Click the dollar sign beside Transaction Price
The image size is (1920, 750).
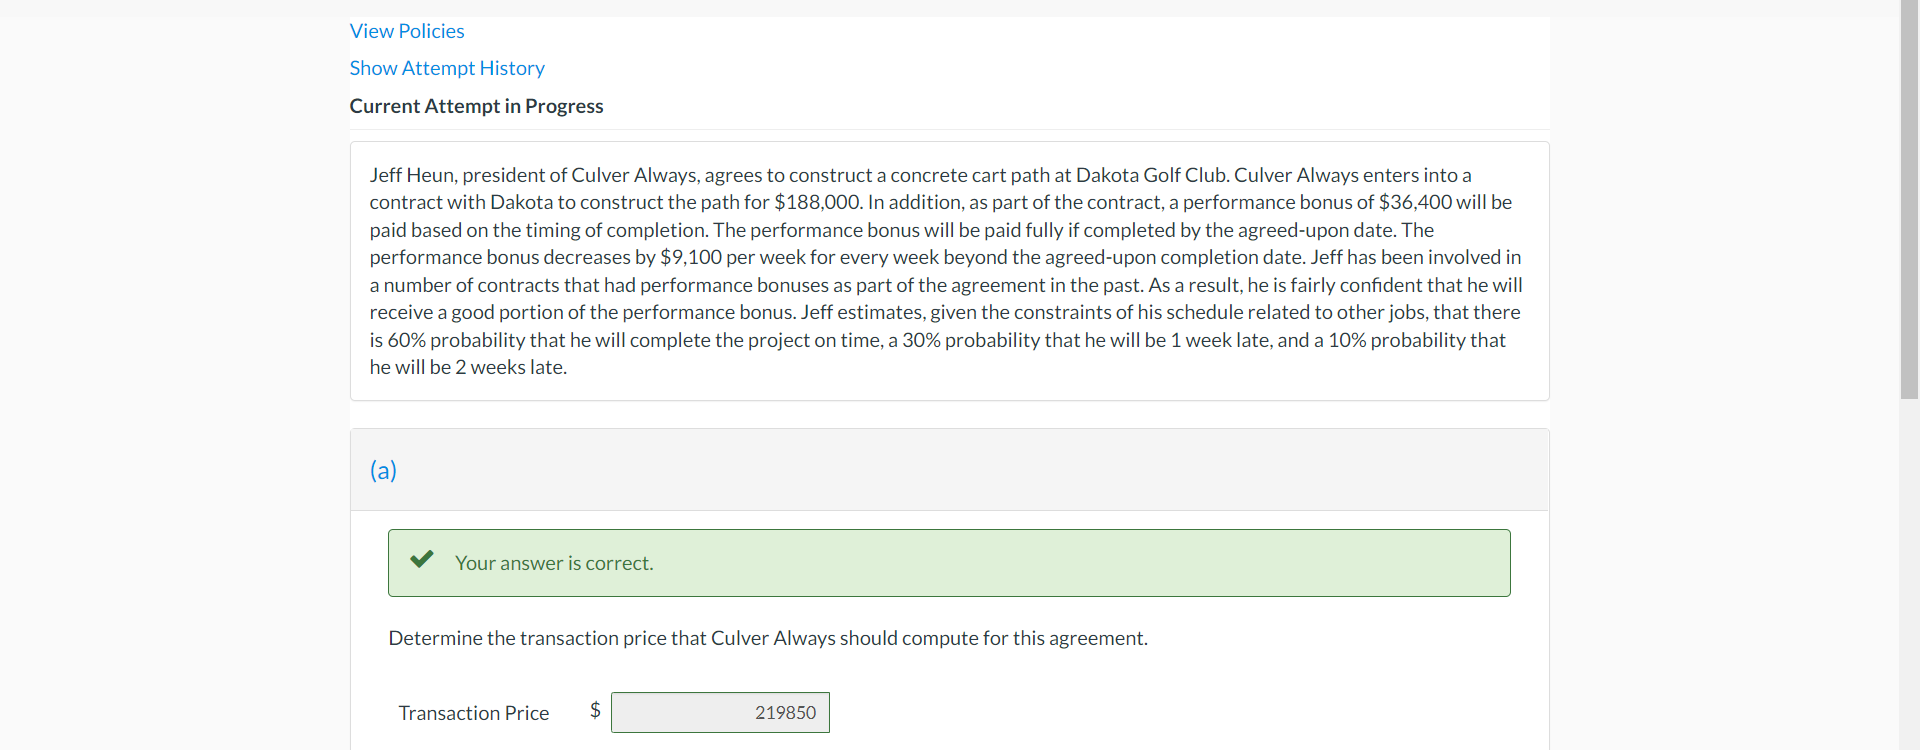594,710
